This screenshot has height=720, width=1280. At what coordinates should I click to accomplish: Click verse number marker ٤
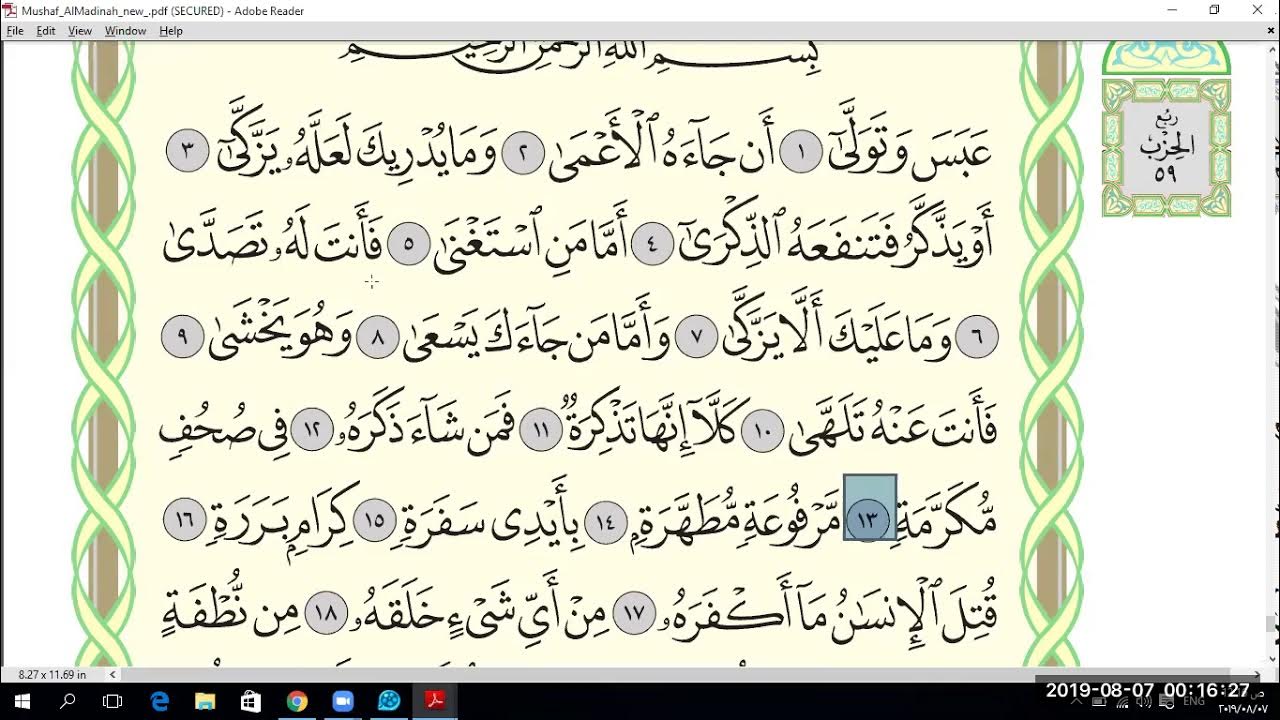(x=653, y=244)
